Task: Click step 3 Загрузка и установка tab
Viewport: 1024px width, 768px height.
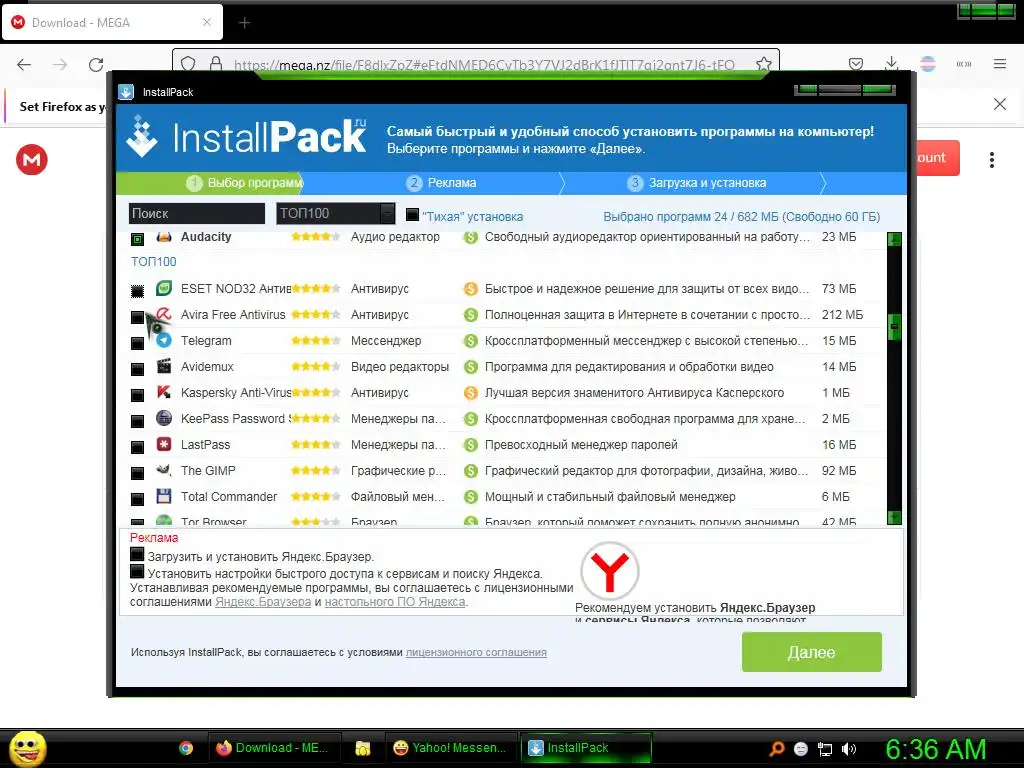Action: (699, 183)
